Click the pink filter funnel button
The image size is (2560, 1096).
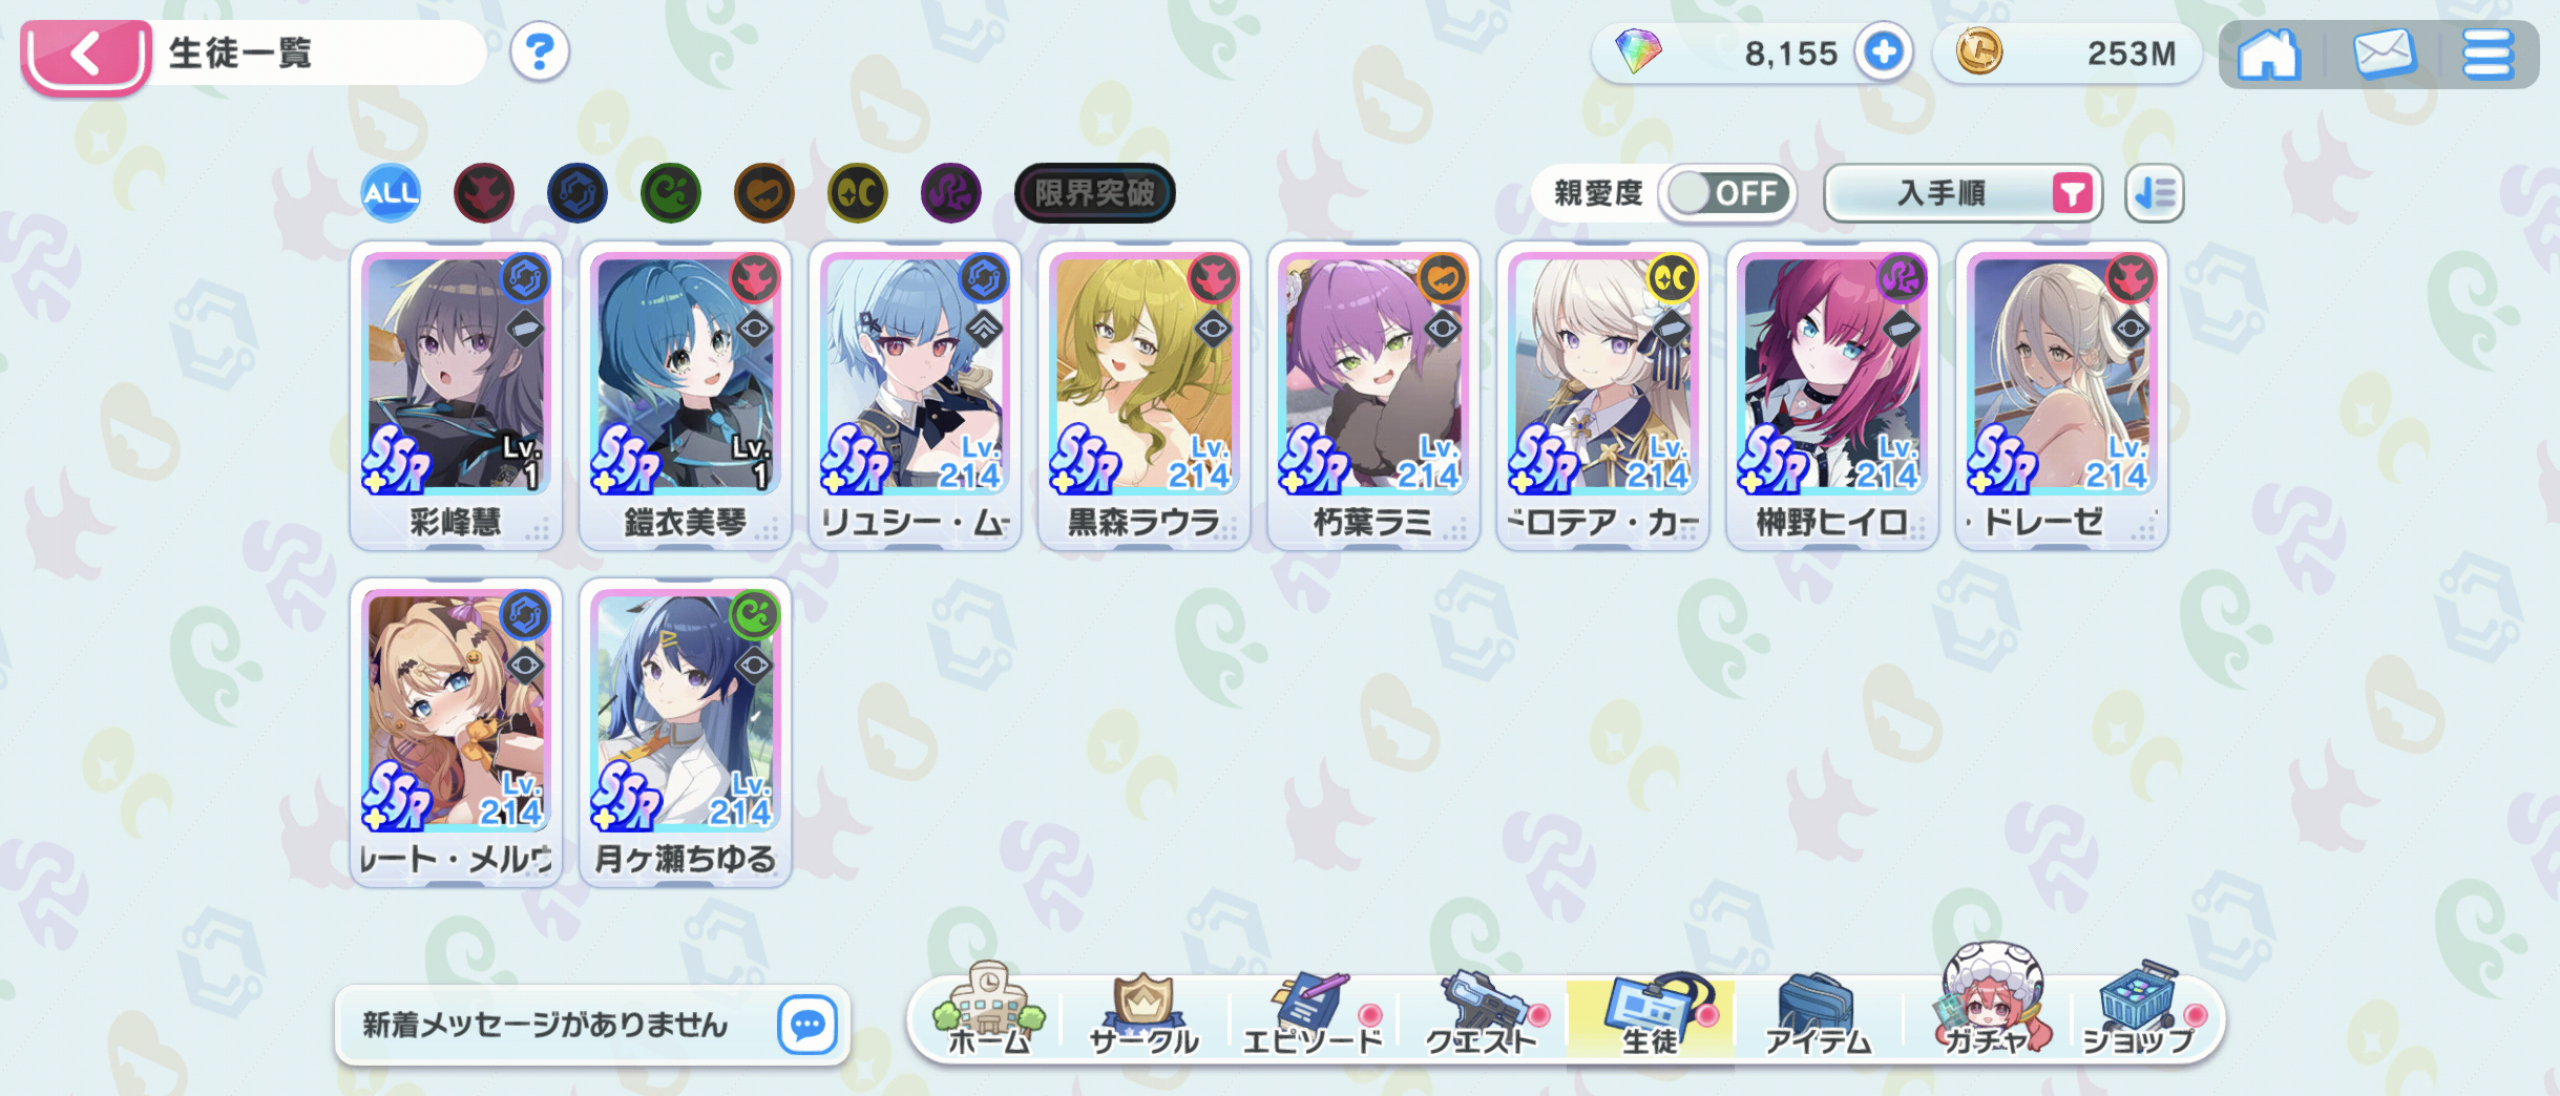coord(2073,193)
